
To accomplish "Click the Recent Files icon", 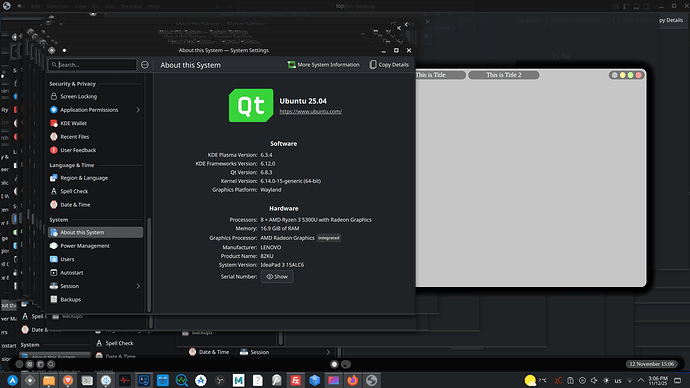I will click(x=54, y=137).
